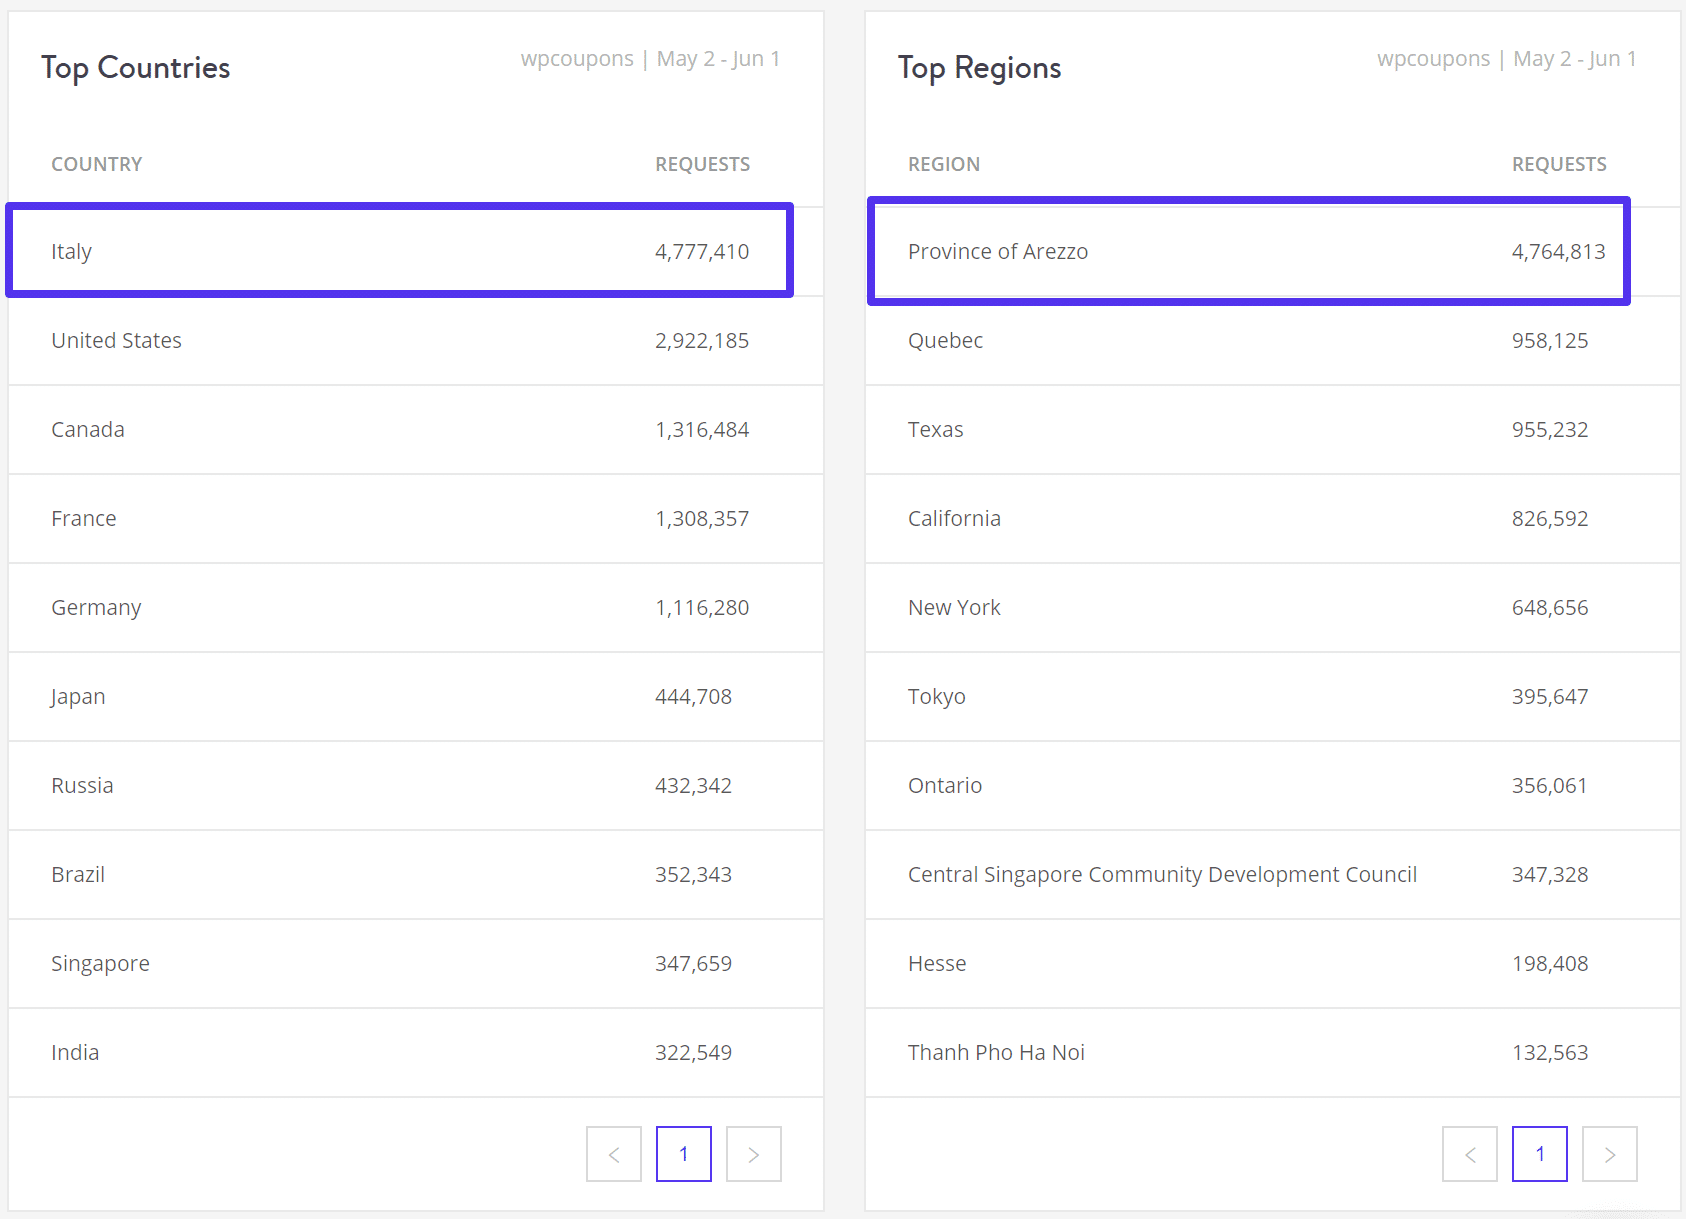Click the previous page arrow under Top Countries
Screen dimensions: 1686x1219
[x=613, y=1153]
